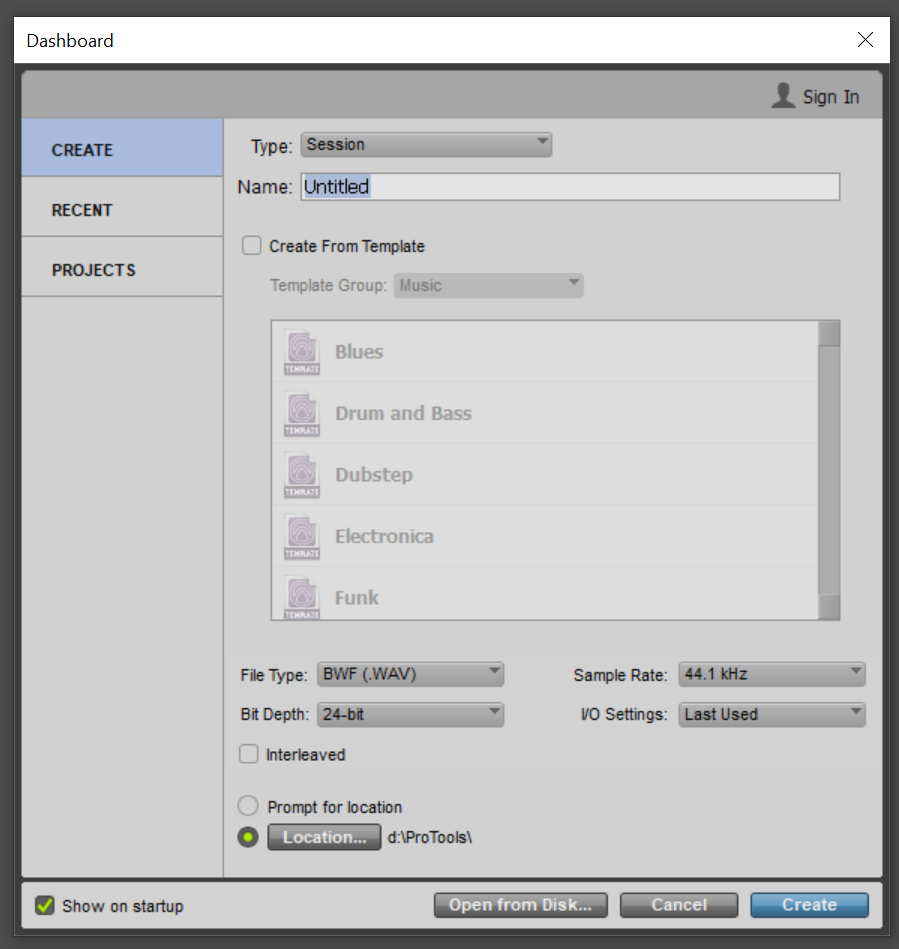This screenshot has height=949, width=899.
Task: Enable Create From Template checkbox
Action: [251, 246]
